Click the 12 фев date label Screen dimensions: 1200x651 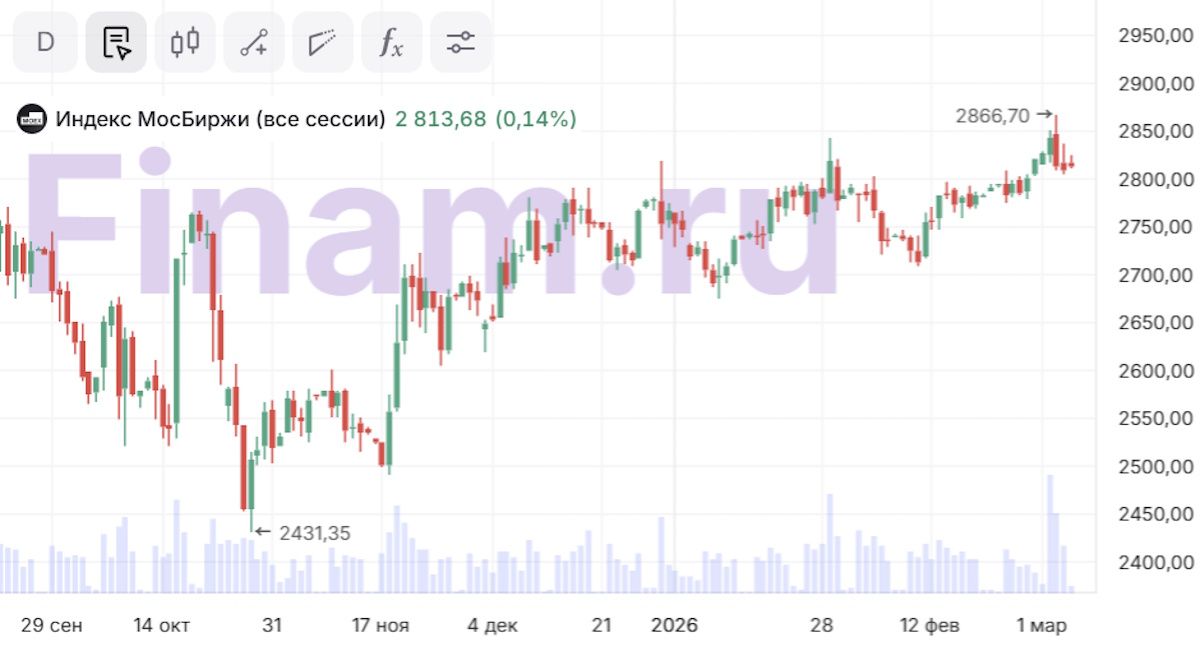[929, 626]
